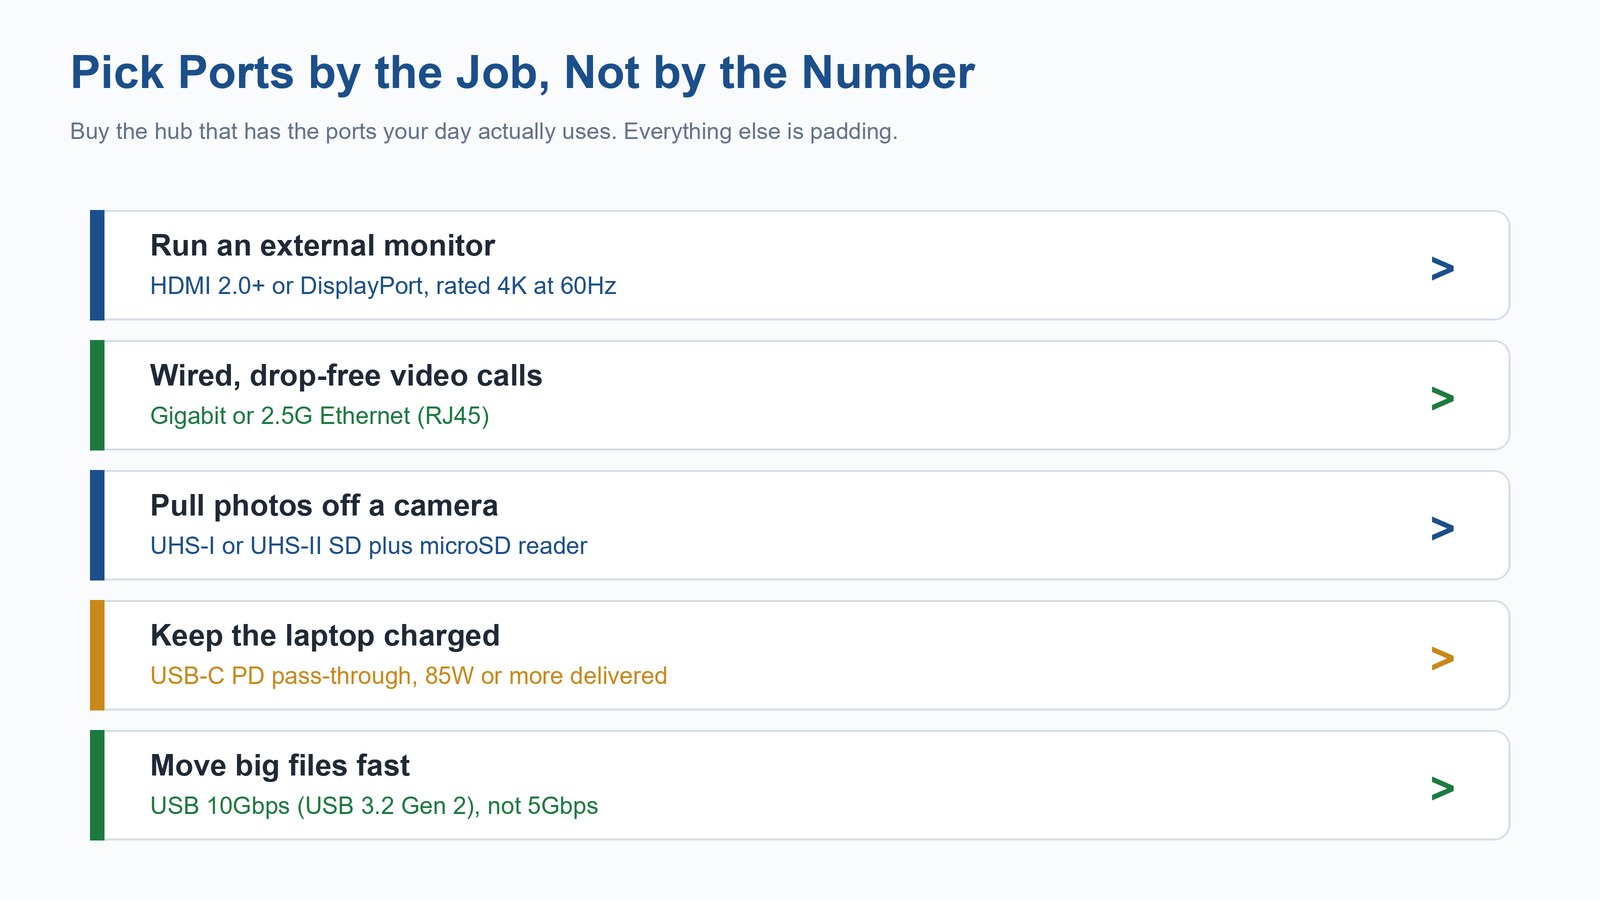Click the HDMI 2.0+ or DisplayPort description
1600x900 pixels.
(383, 286)
